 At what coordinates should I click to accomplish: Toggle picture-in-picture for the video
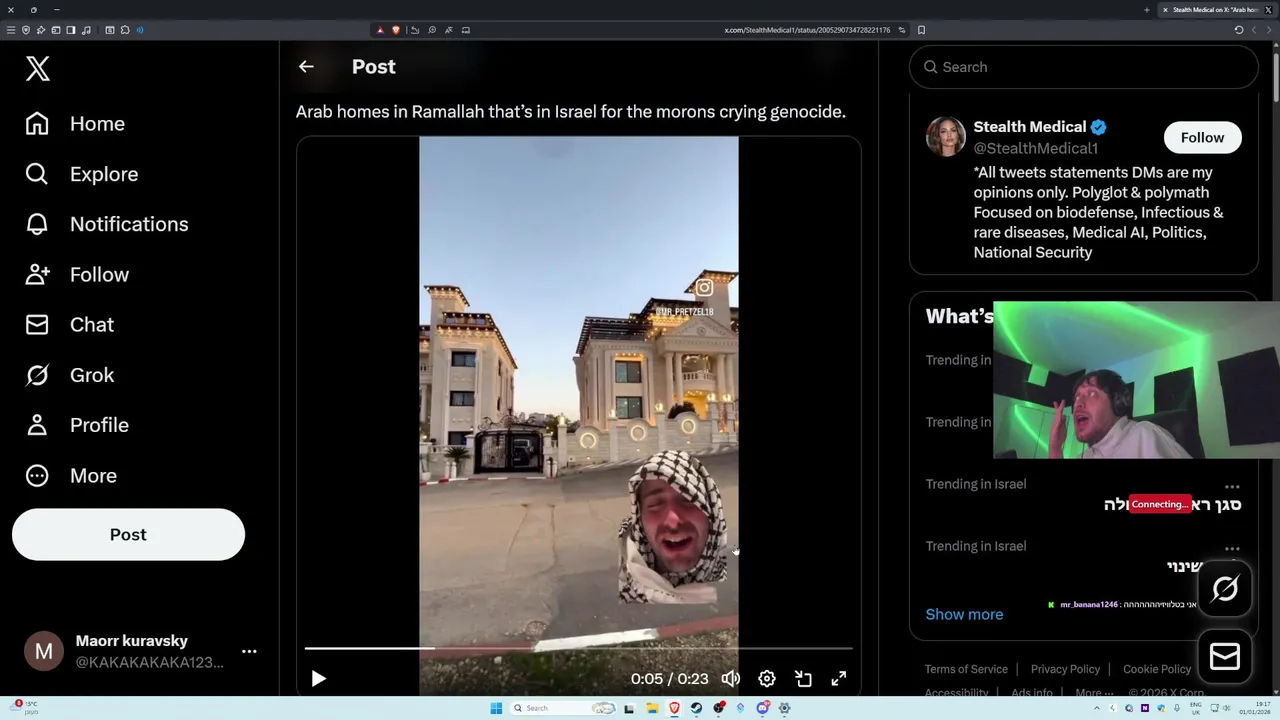[x=803, y=679]
